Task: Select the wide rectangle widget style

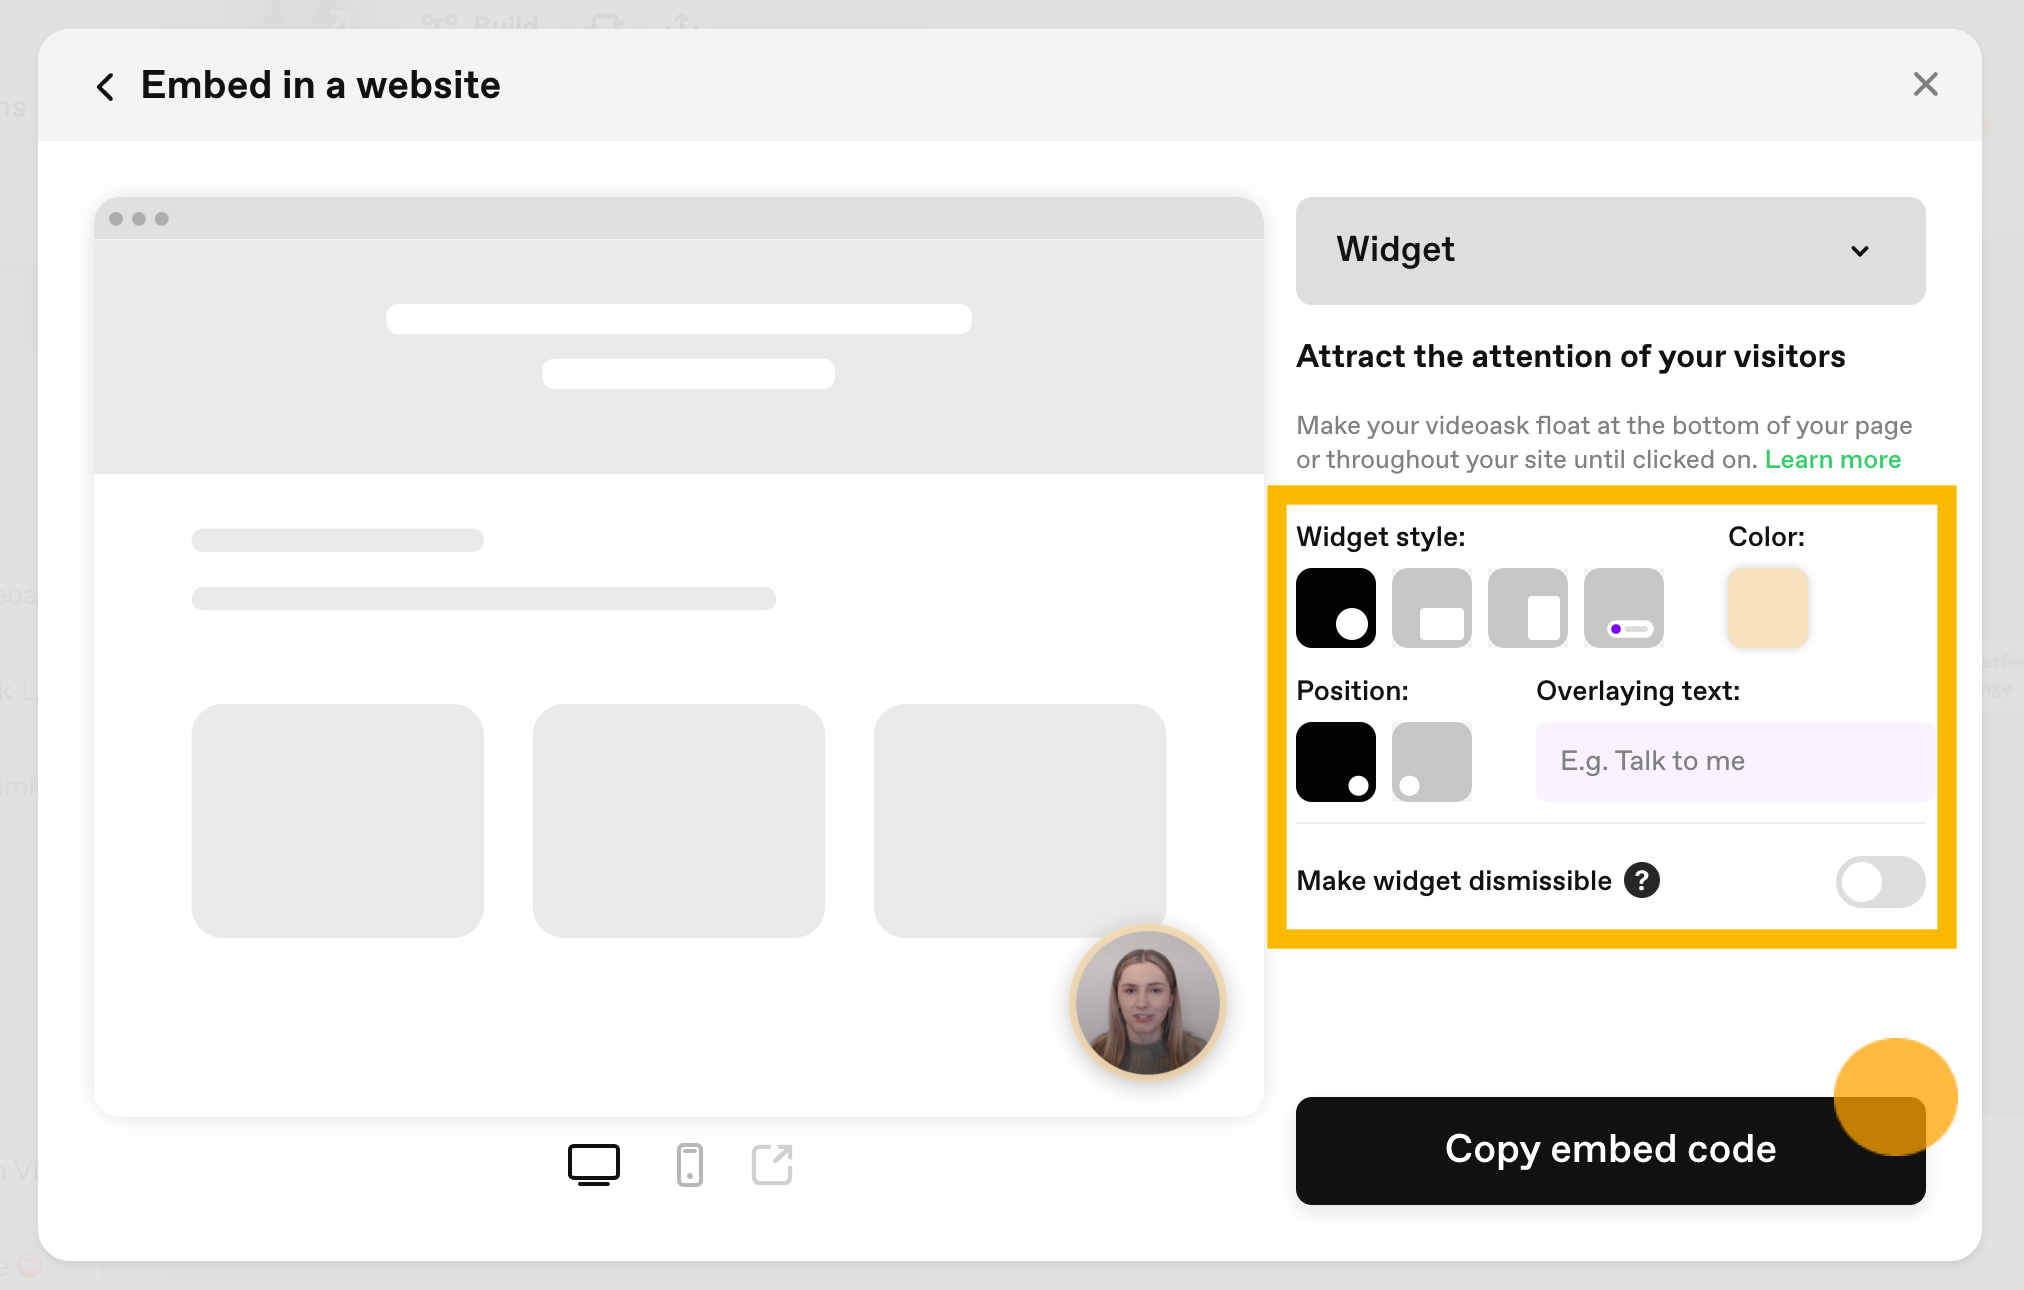Action: (x=1432, y=608)
